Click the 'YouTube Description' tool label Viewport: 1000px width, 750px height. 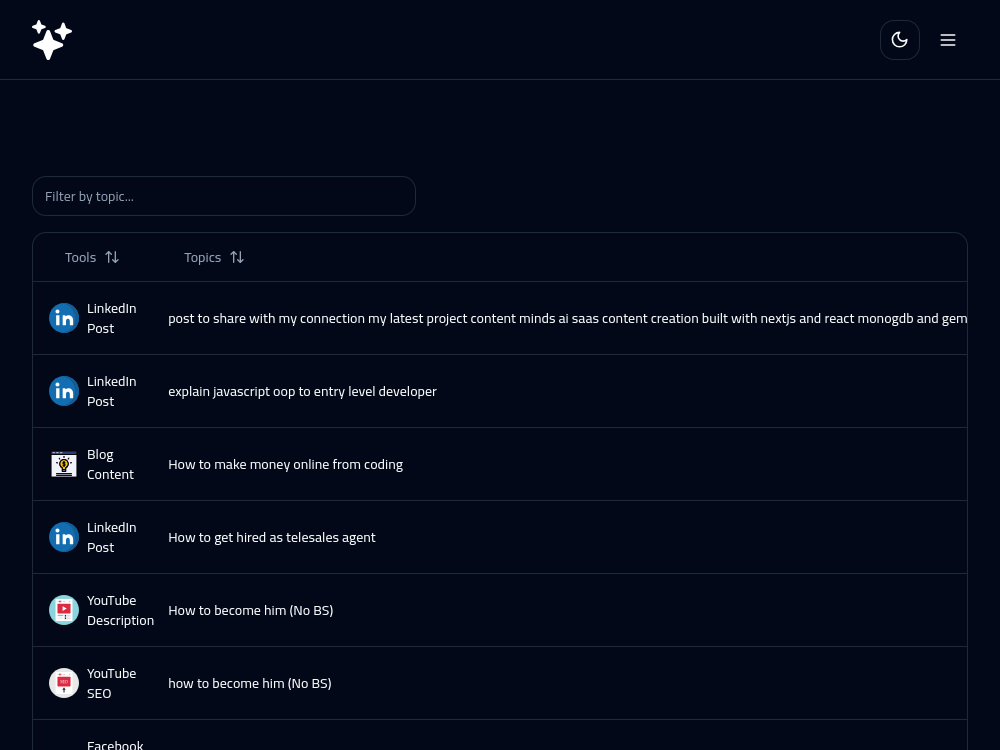(121, 610)
